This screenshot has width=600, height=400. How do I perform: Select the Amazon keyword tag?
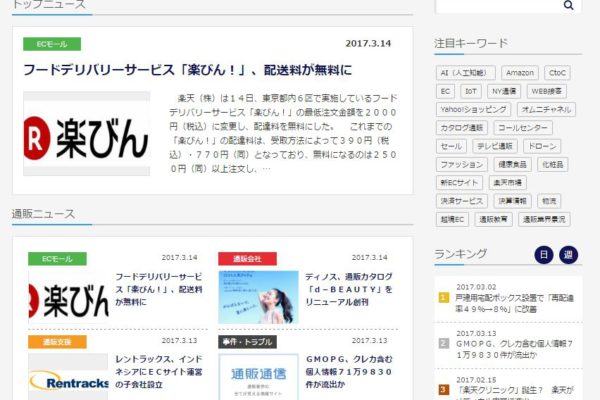pyautogui.click(x=520, y=73)
